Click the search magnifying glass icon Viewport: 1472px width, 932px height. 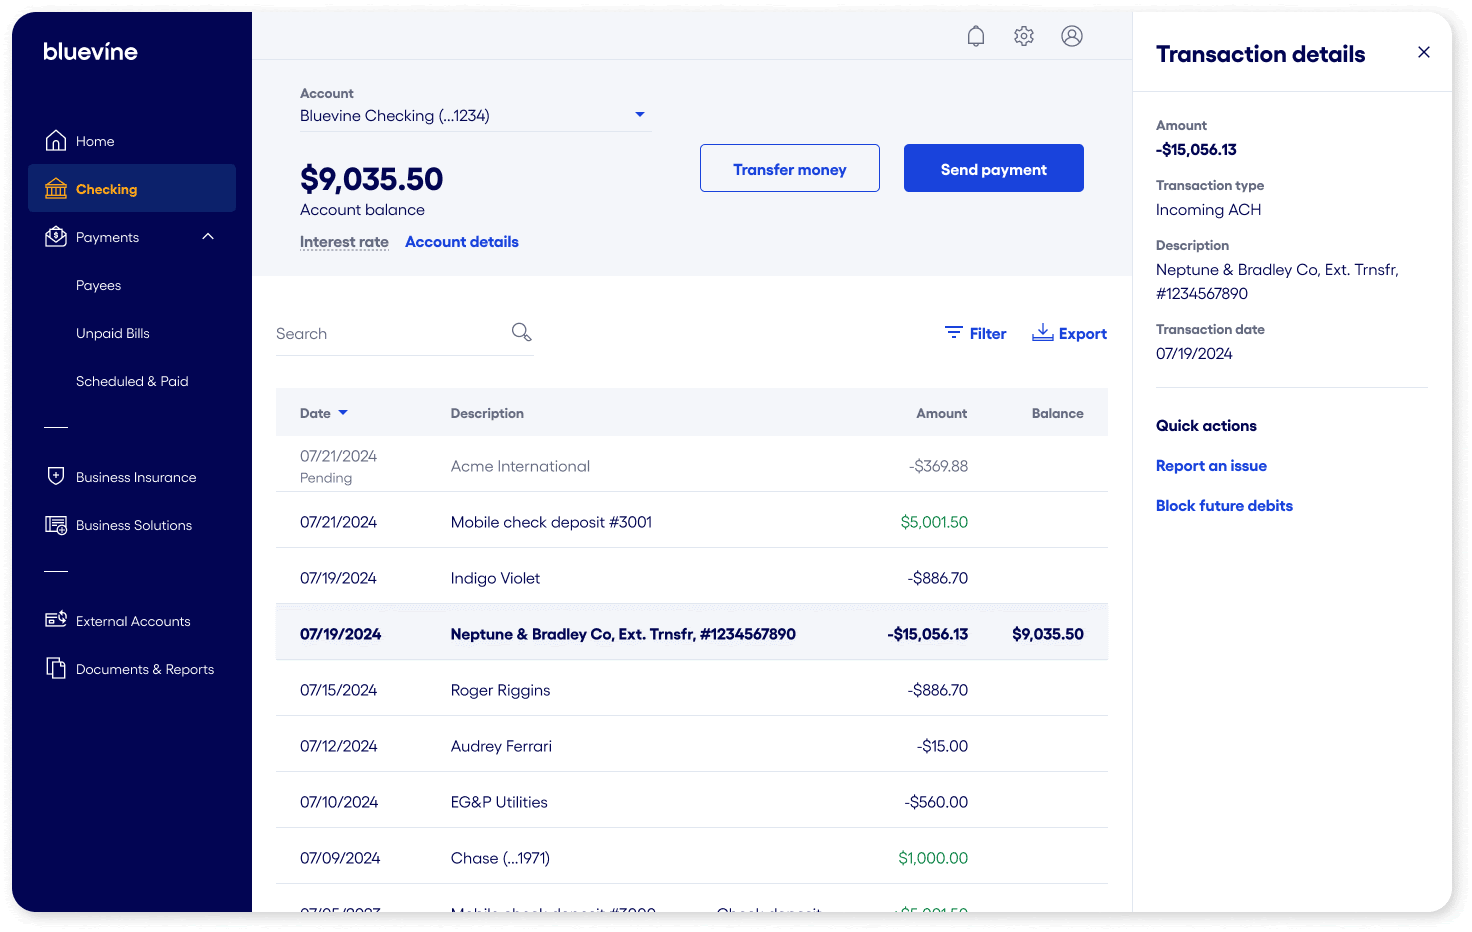click(x=521, y=332)
